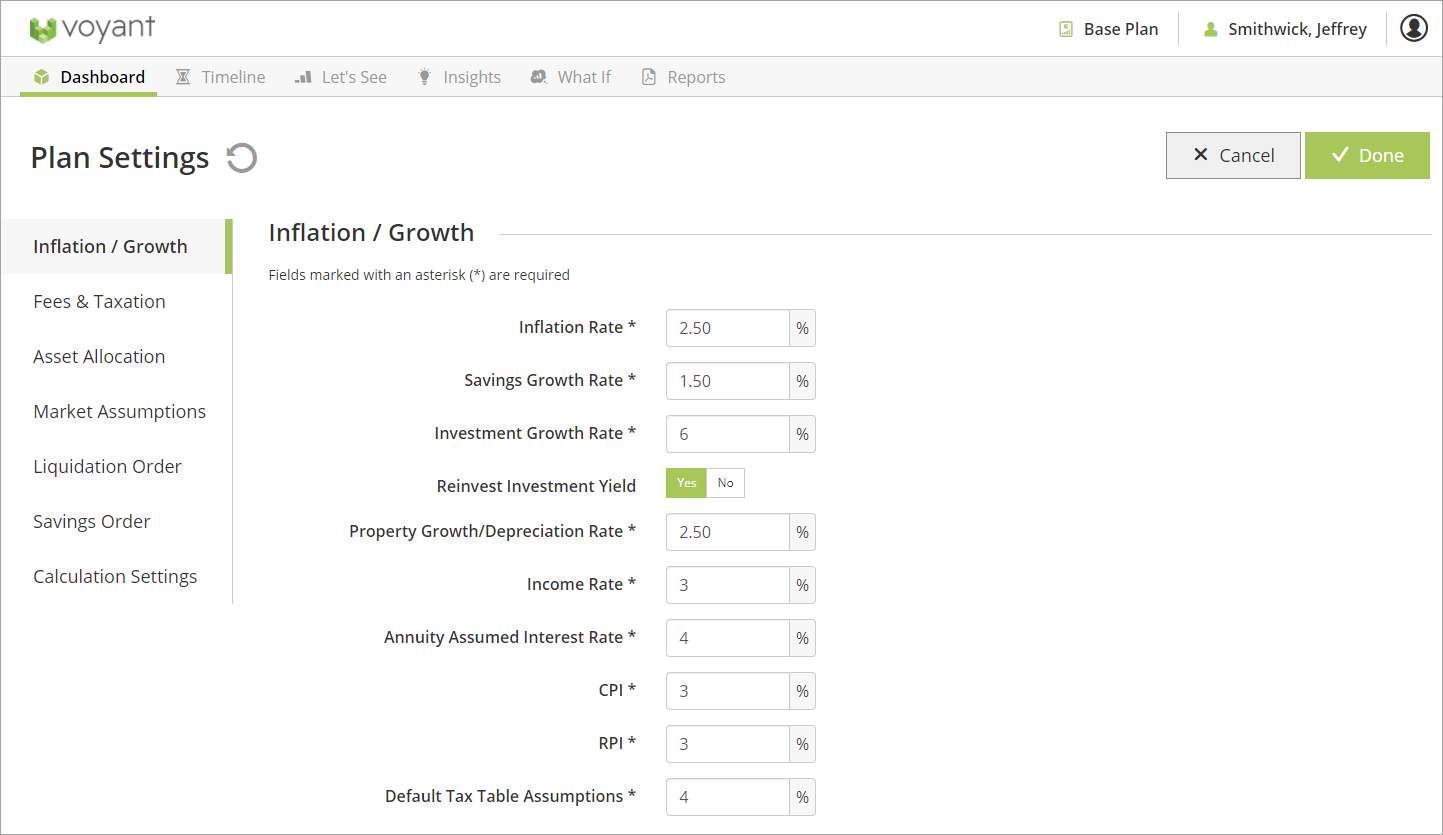
Task: Click the reset Plan Settings circular arrow
Action: point(241,158)
